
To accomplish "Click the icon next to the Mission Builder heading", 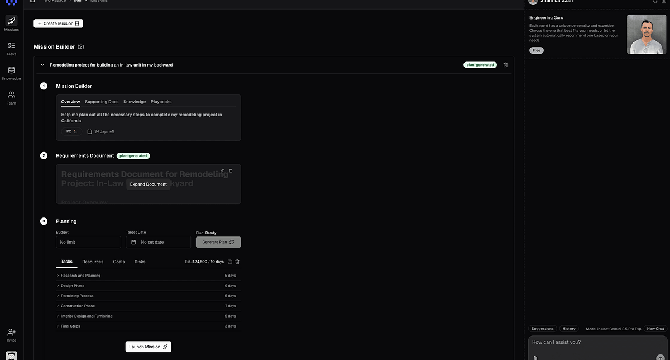I will 81,47.
